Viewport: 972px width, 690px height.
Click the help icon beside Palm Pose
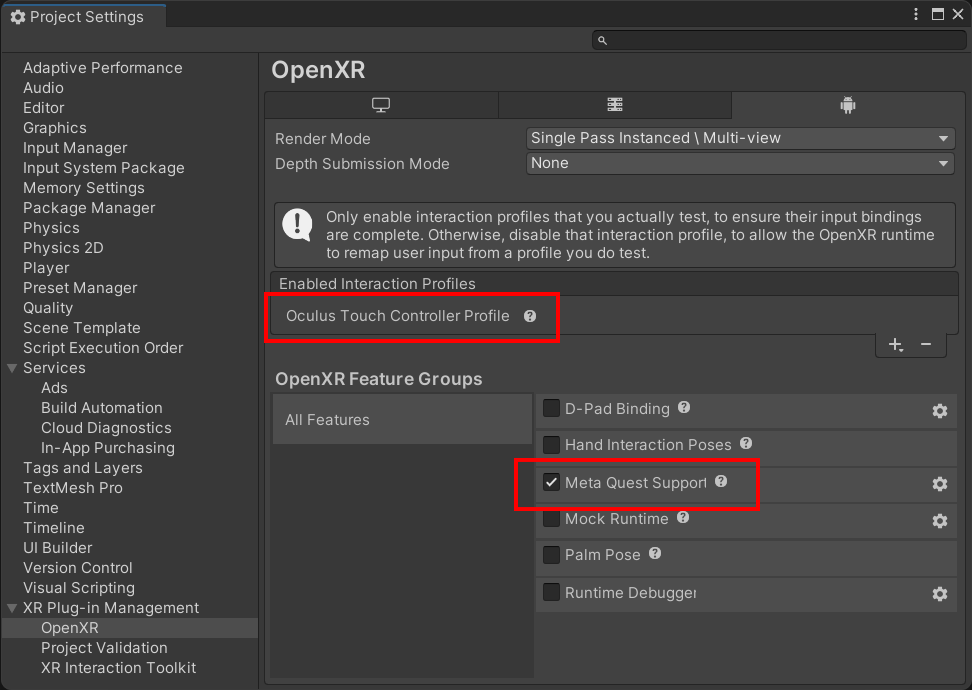pyautogui.click(x=655, y=553)
